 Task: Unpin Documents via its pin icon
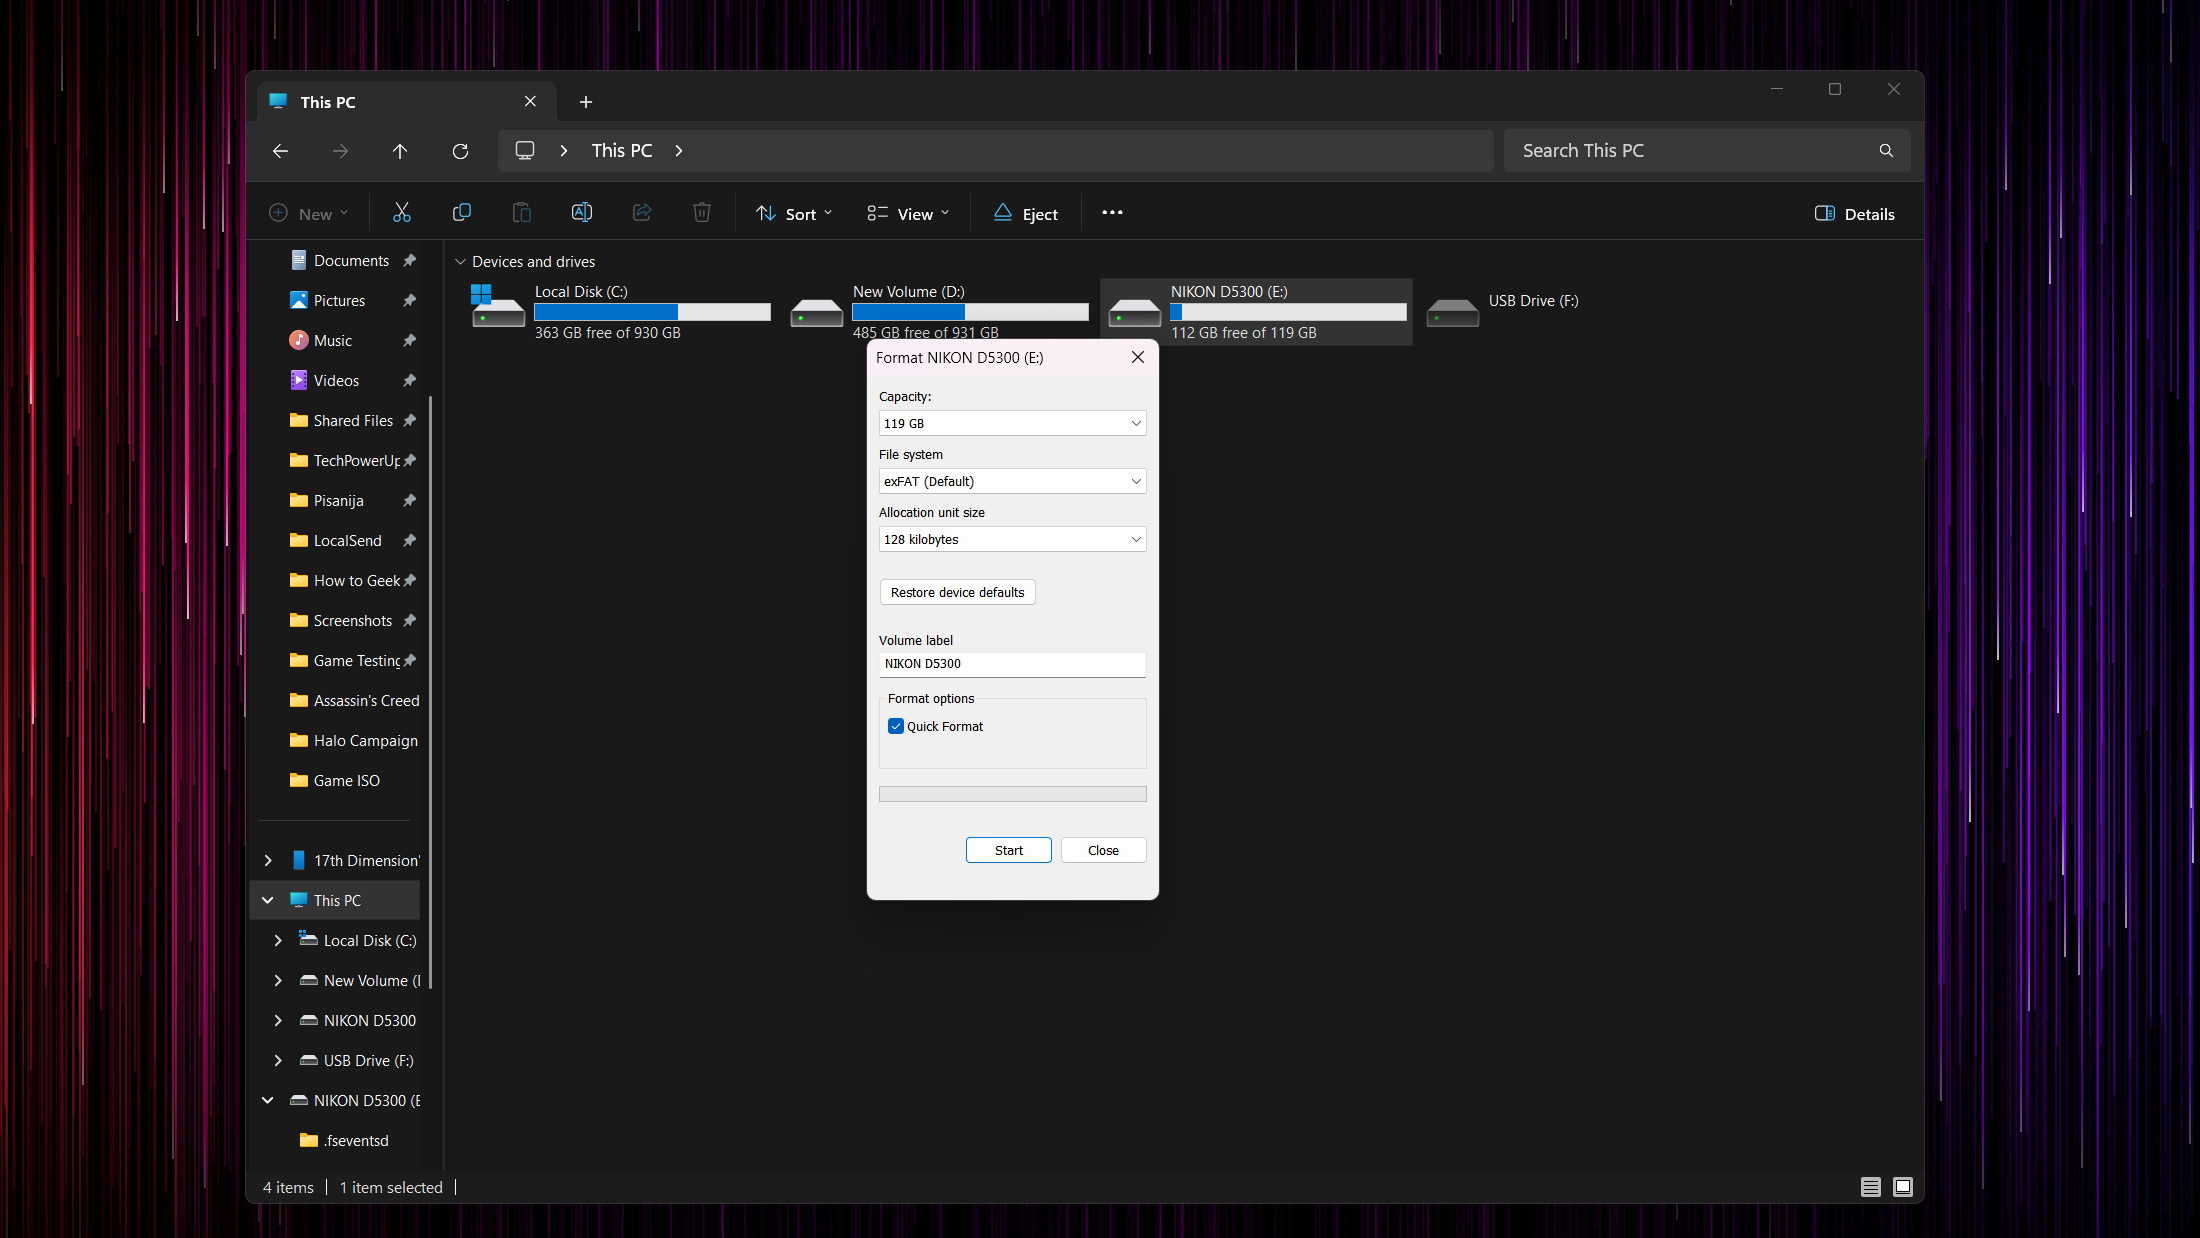409,261
